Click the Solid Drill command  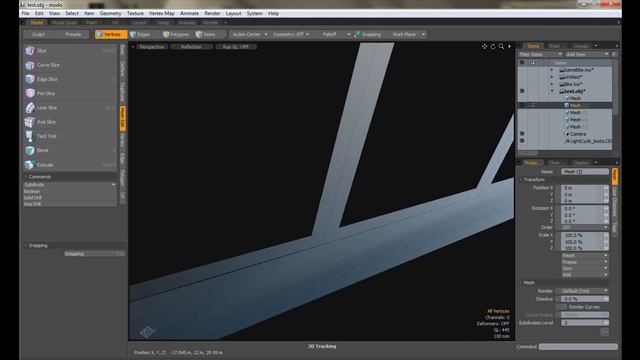point(69,198)
